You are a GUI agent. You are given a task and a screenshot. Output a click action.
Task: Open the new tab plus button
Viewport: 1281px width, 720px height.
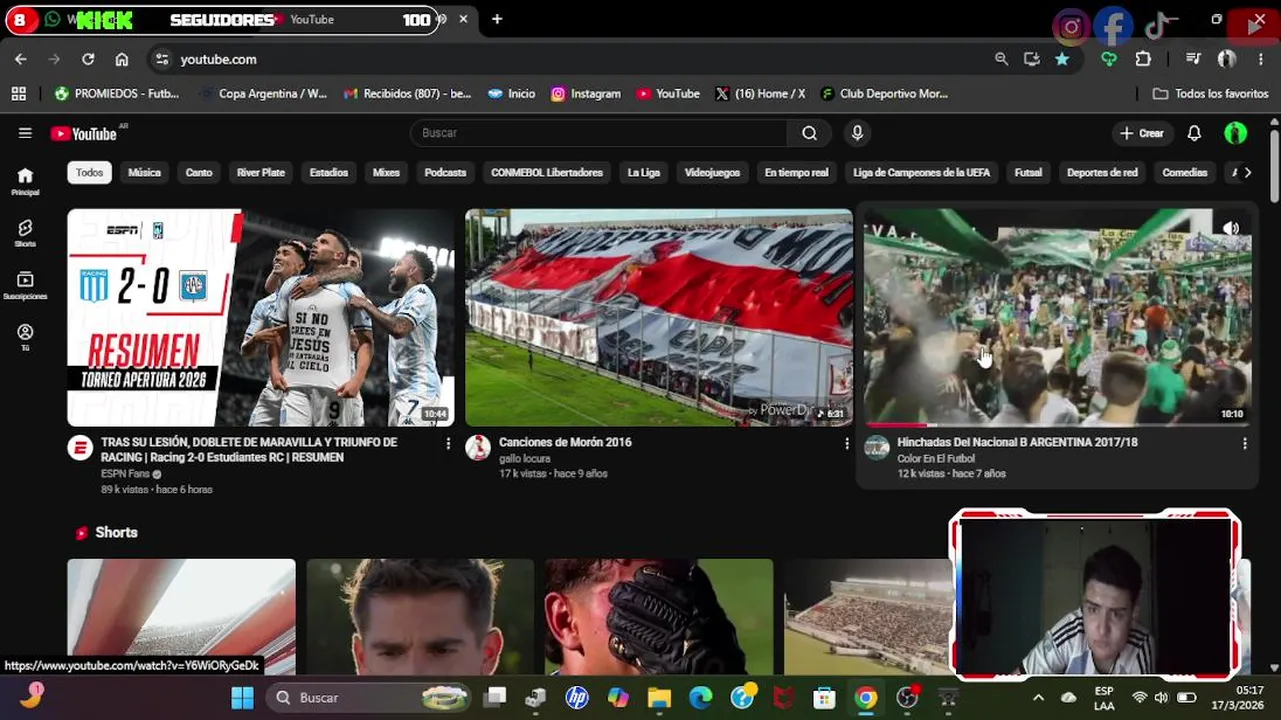click(497, 19)
